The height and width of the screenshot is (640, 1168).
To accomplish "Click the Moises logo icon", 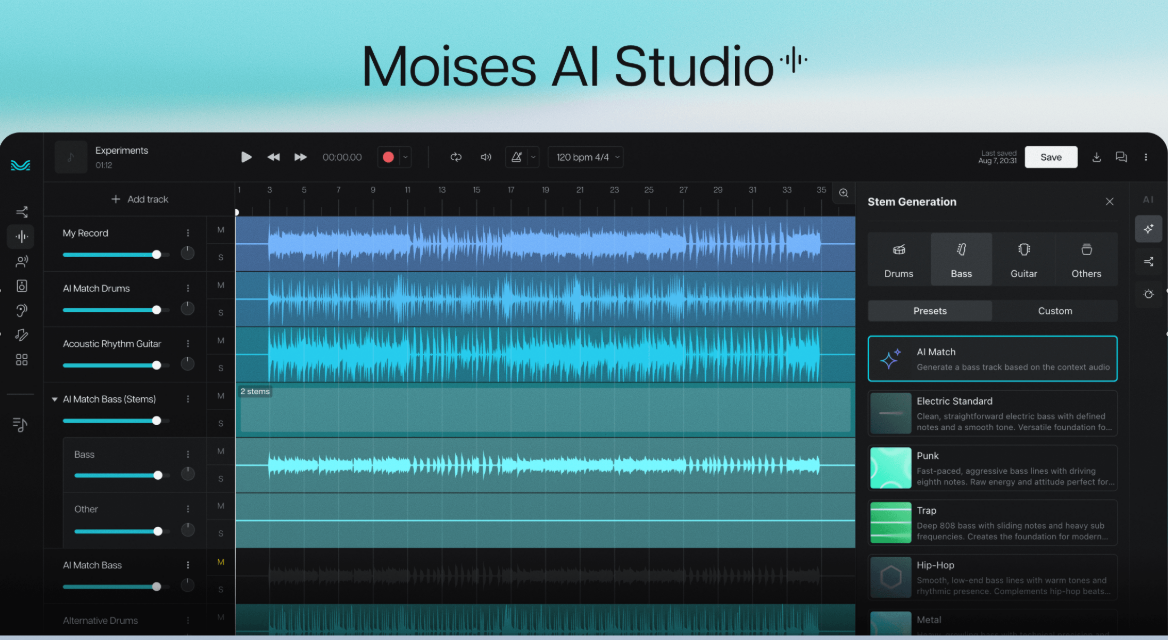I will 21,165.
